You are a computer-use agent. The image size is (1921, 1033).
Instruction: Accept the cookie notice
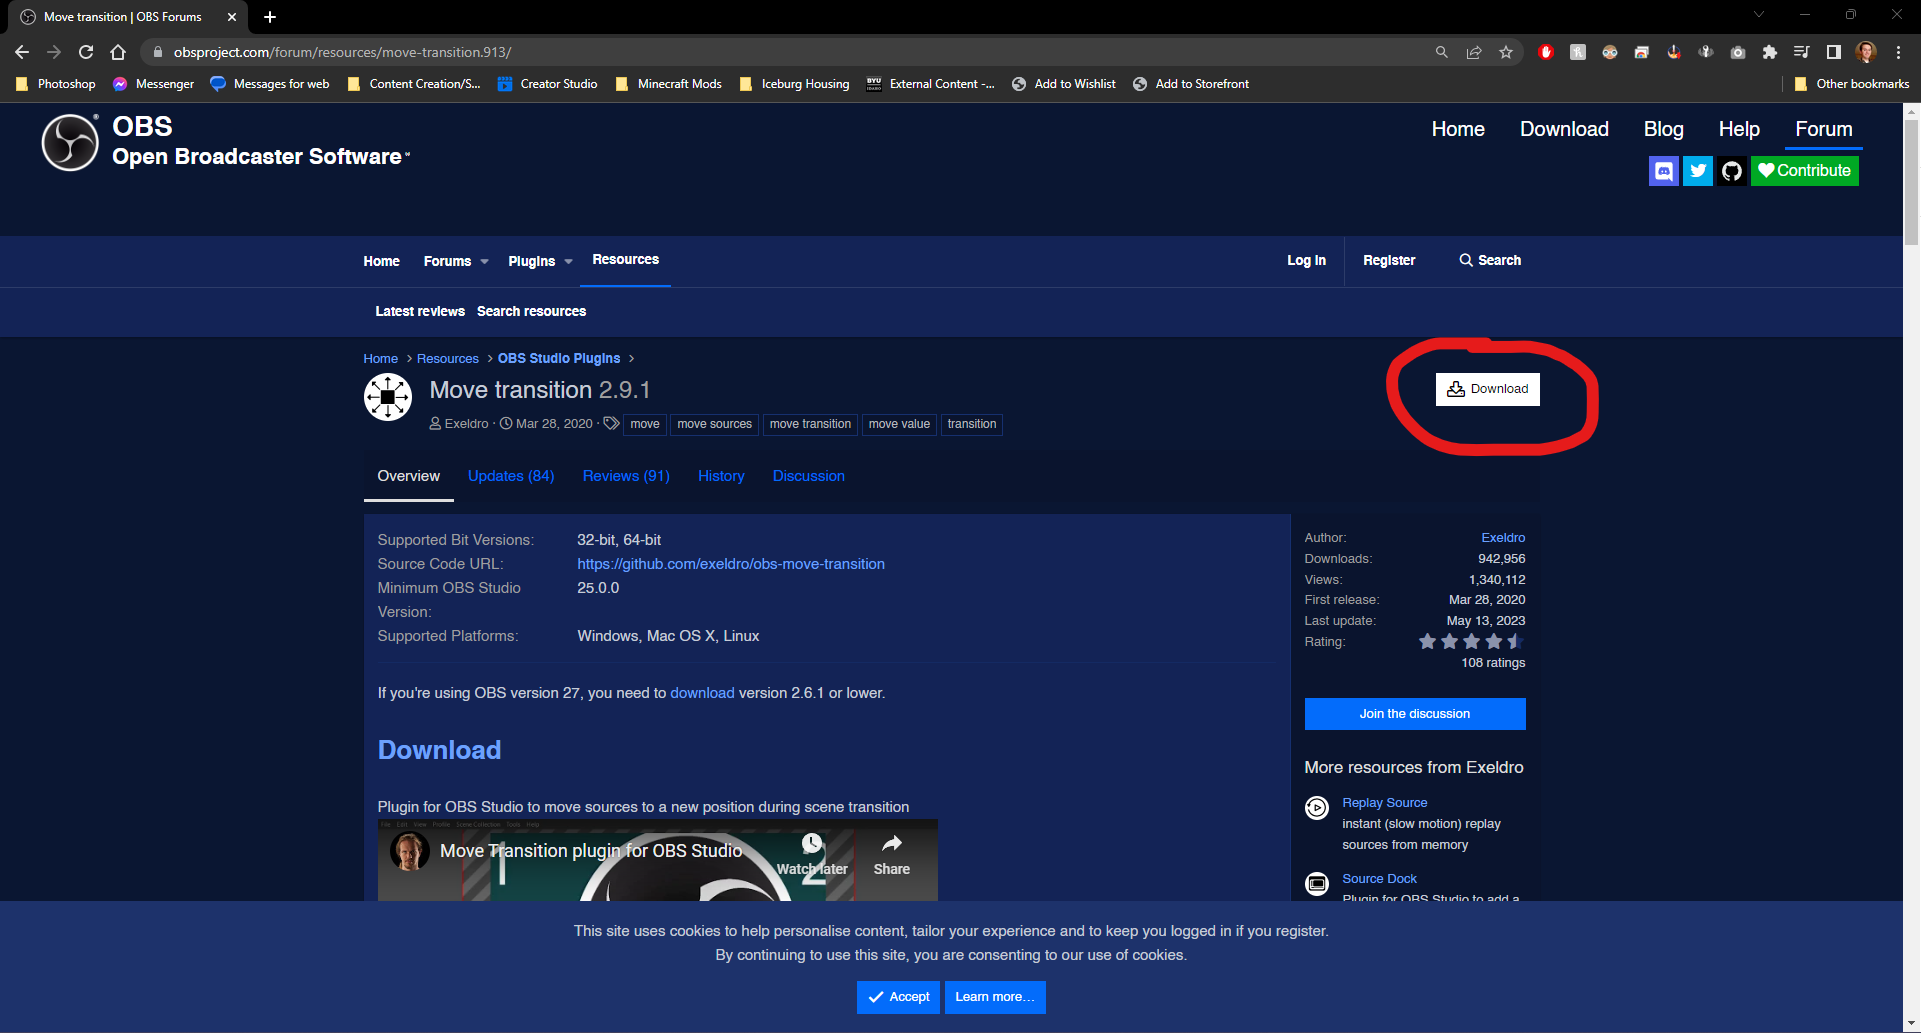pos(898,997)
